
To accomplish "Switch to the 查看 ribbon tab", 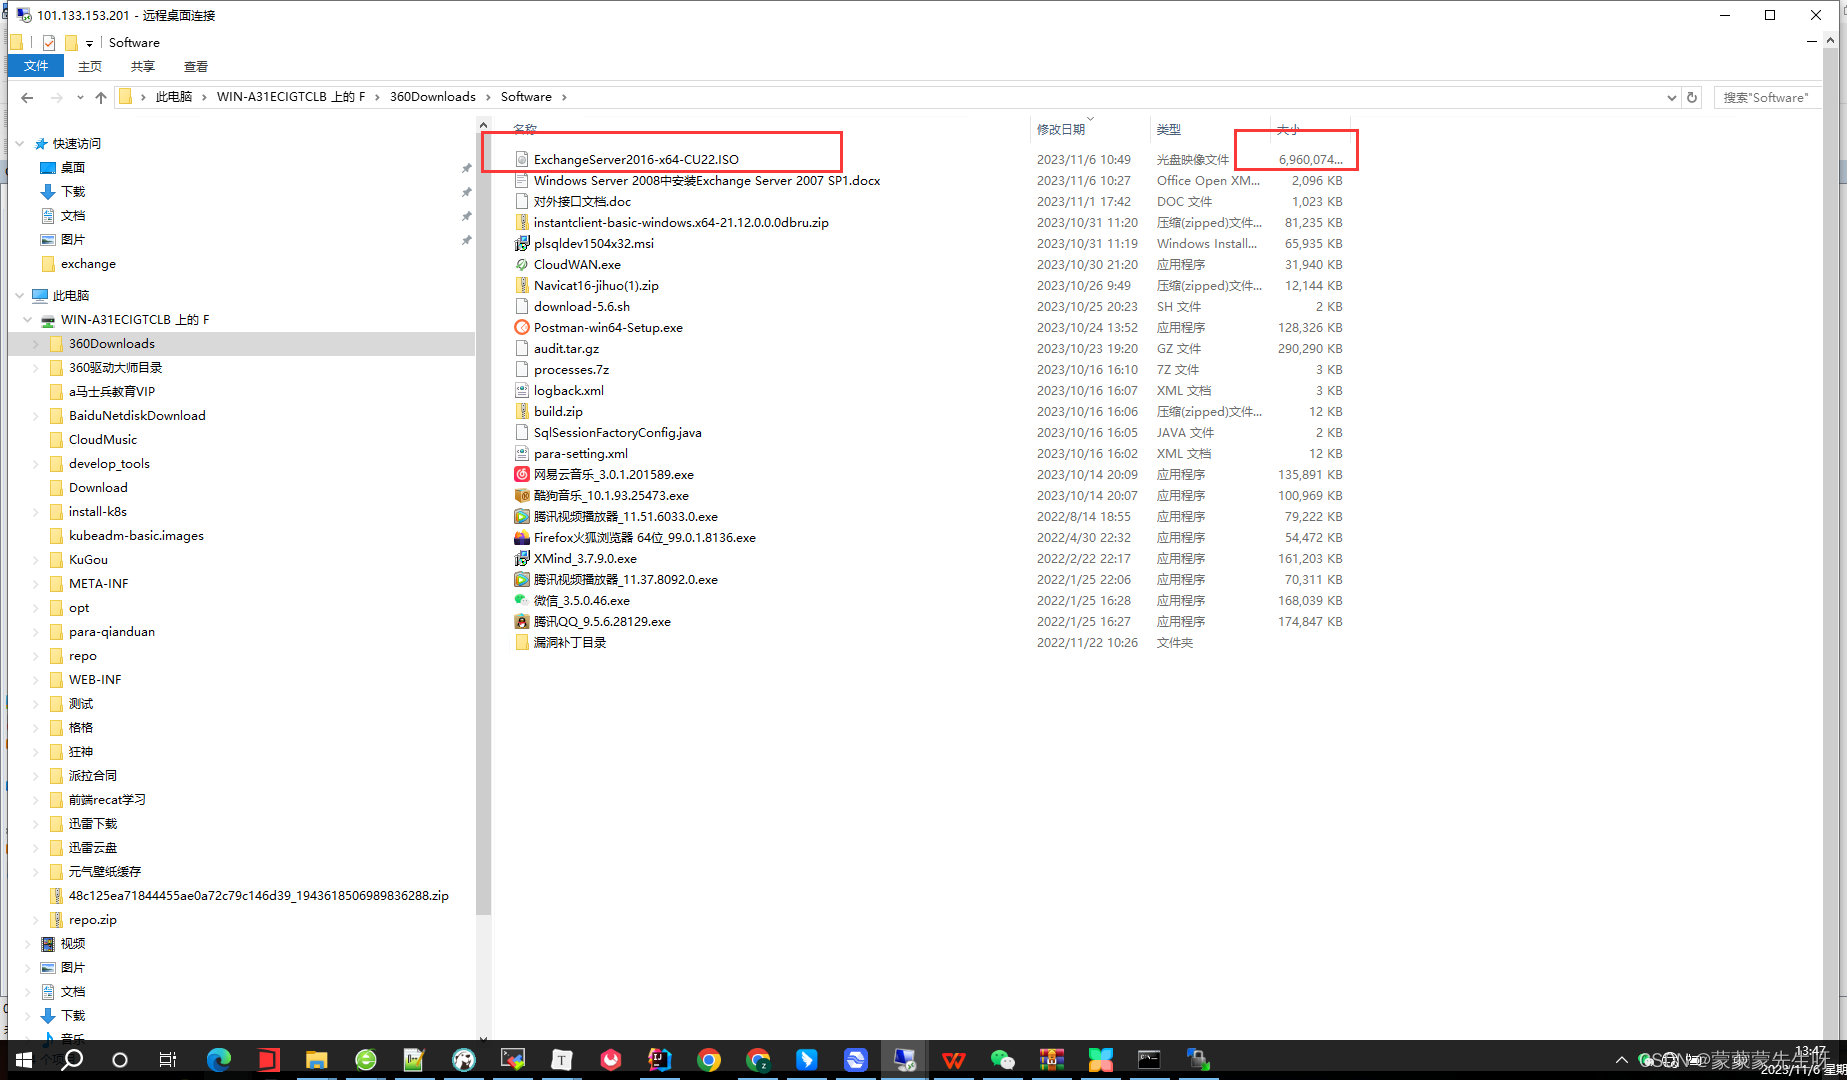I will pyautogui.click(x=196, y=66).
